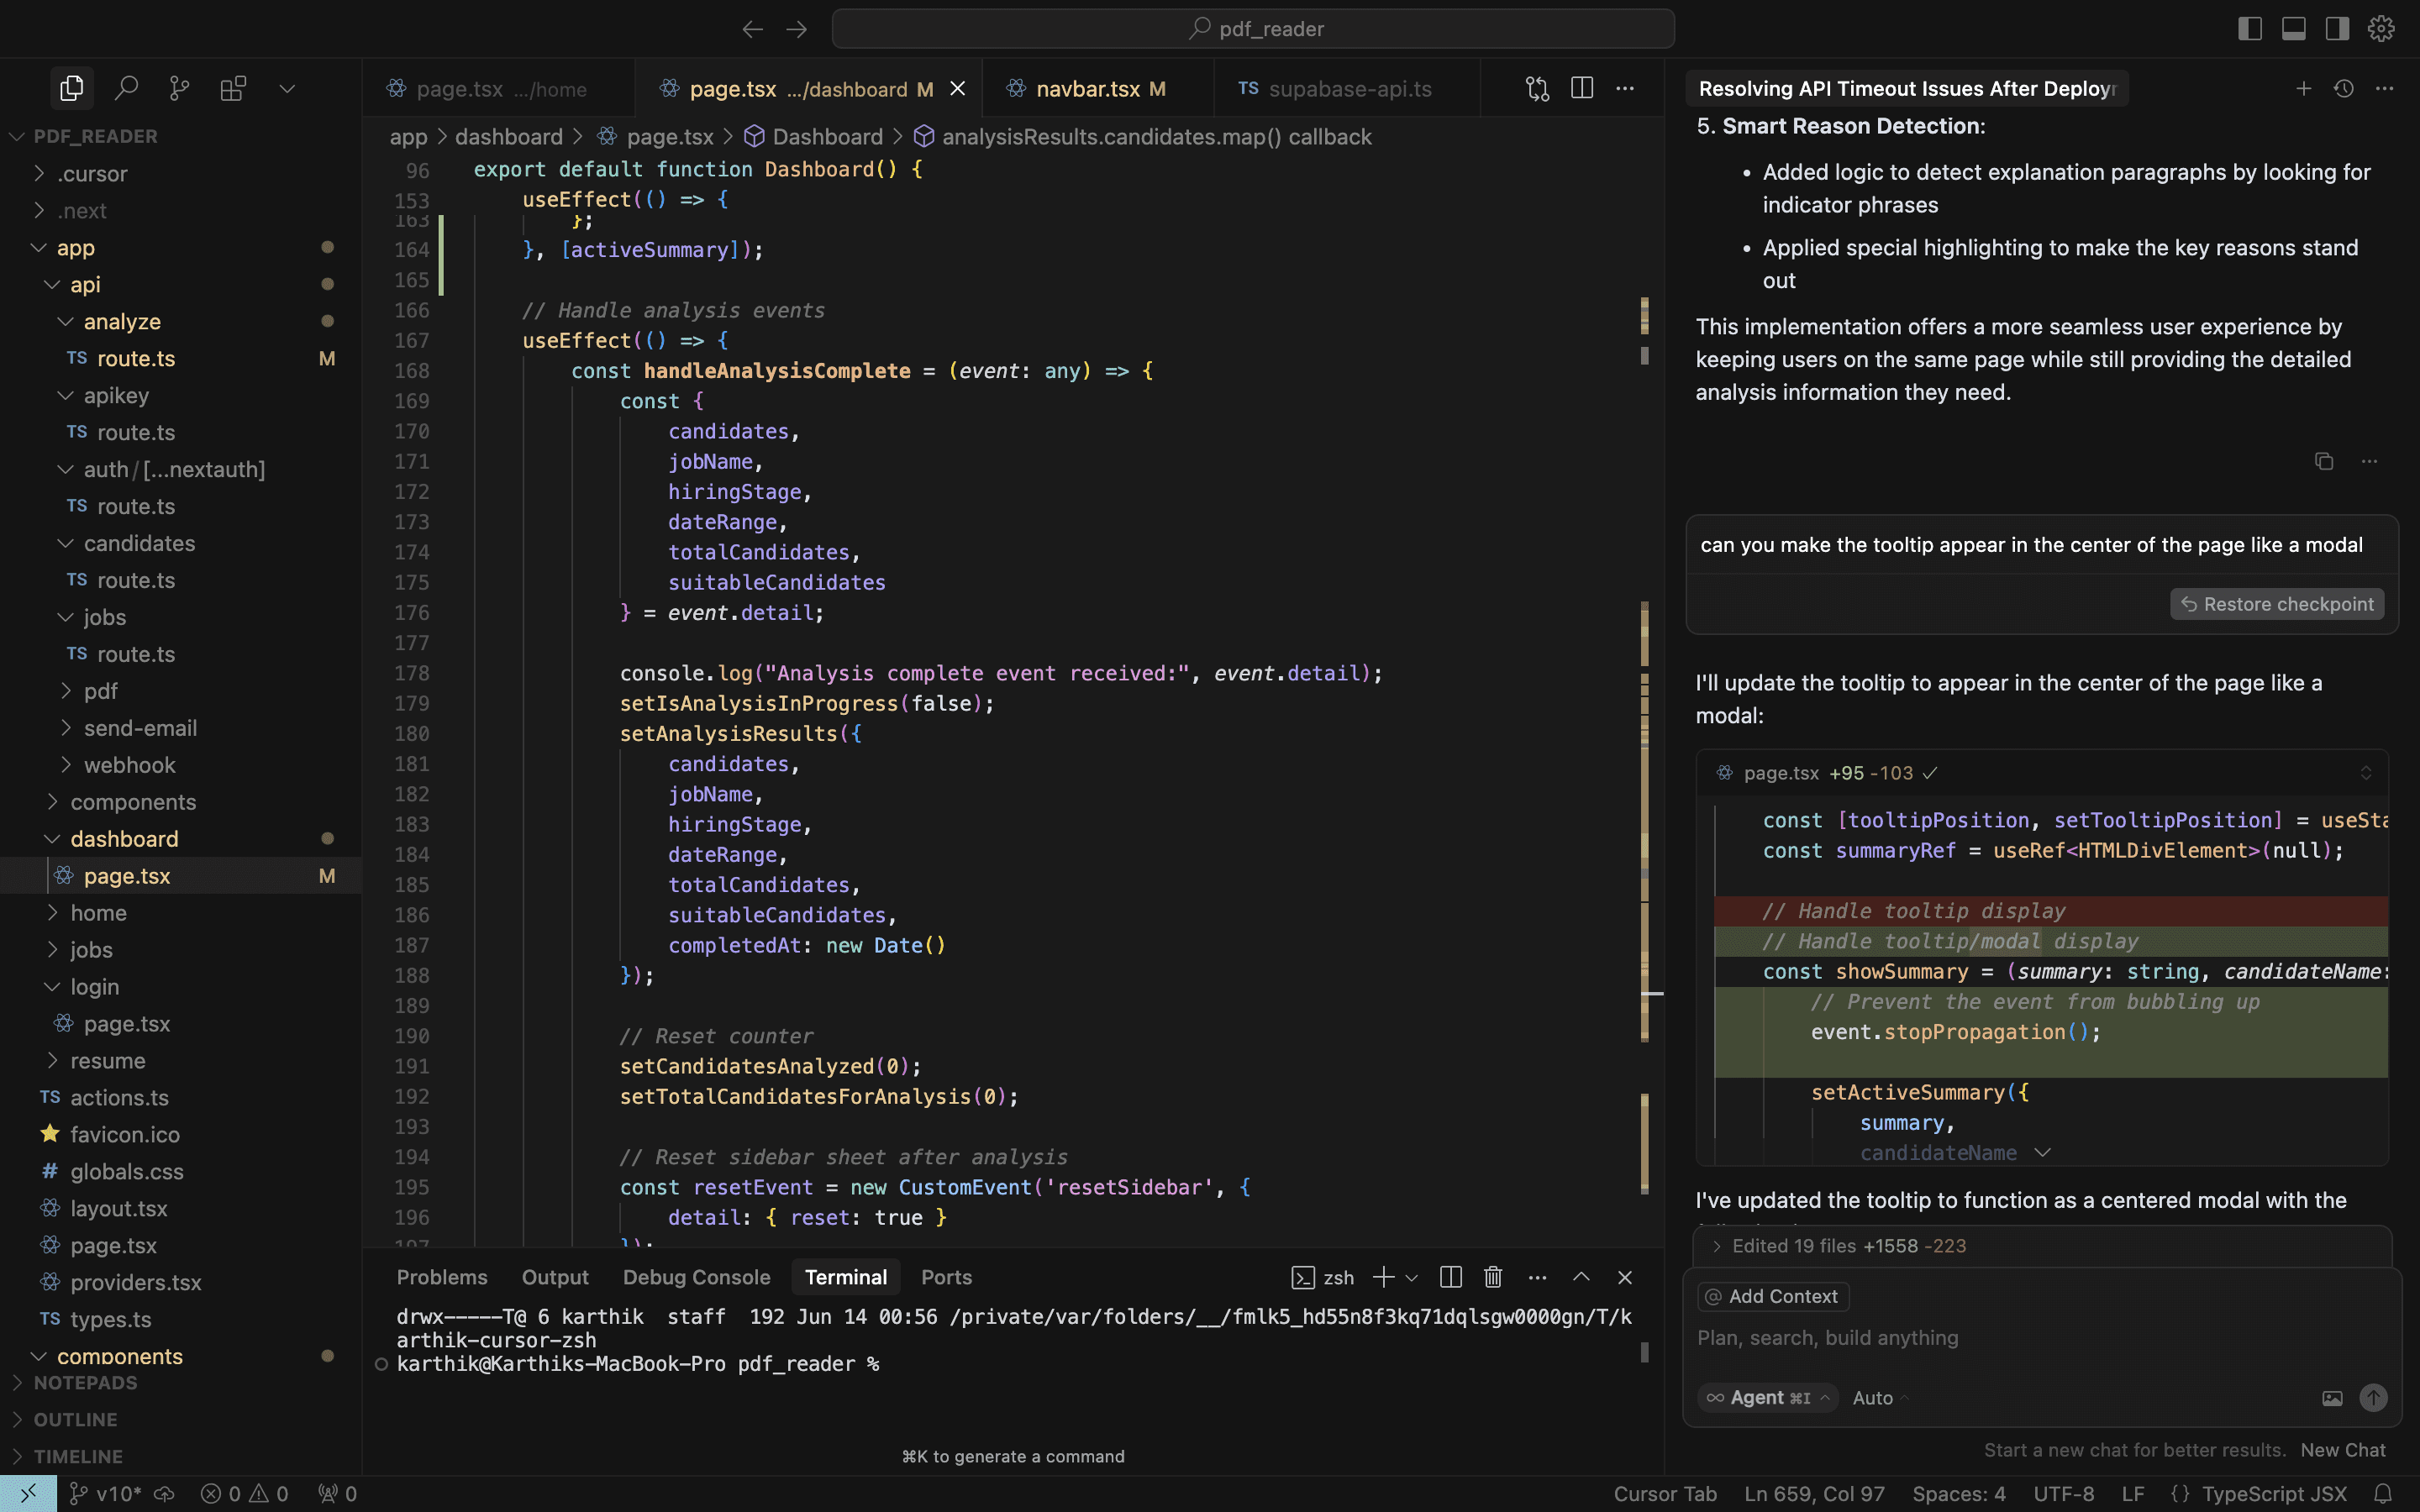The image size is (2420, 1512).
Task: Open the Extensions view icon
Action: tap(233, 89)
